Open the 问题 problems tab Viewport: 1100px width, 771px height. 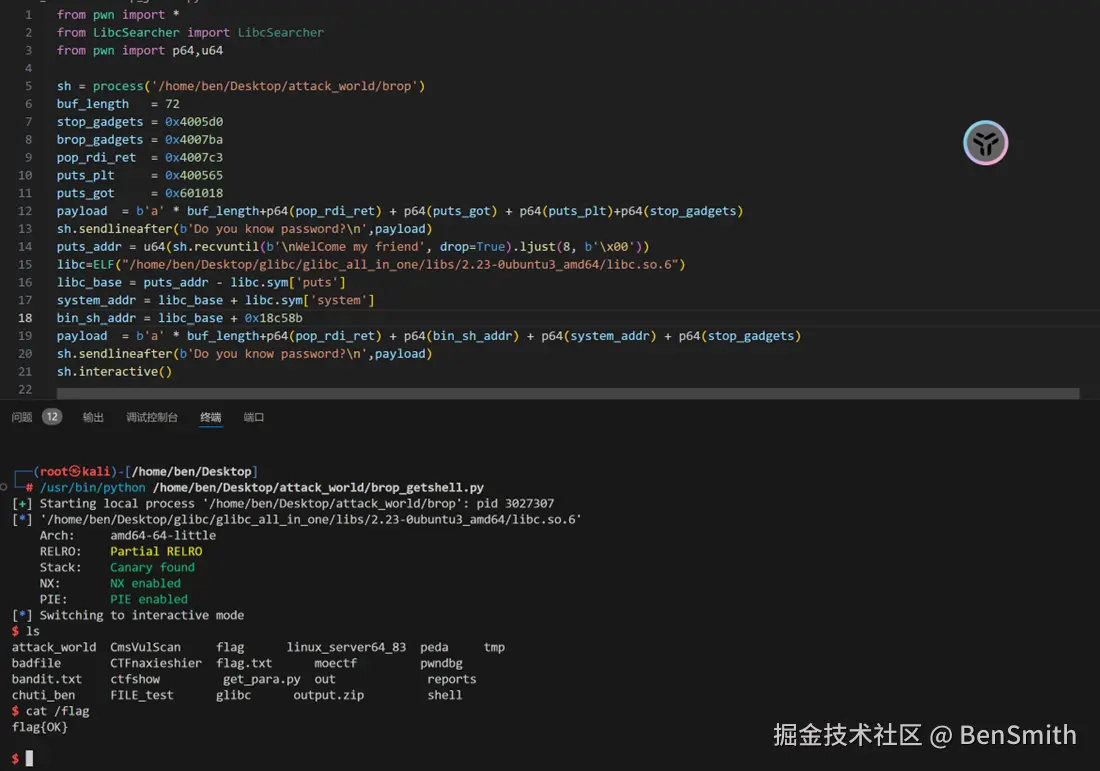22,417
